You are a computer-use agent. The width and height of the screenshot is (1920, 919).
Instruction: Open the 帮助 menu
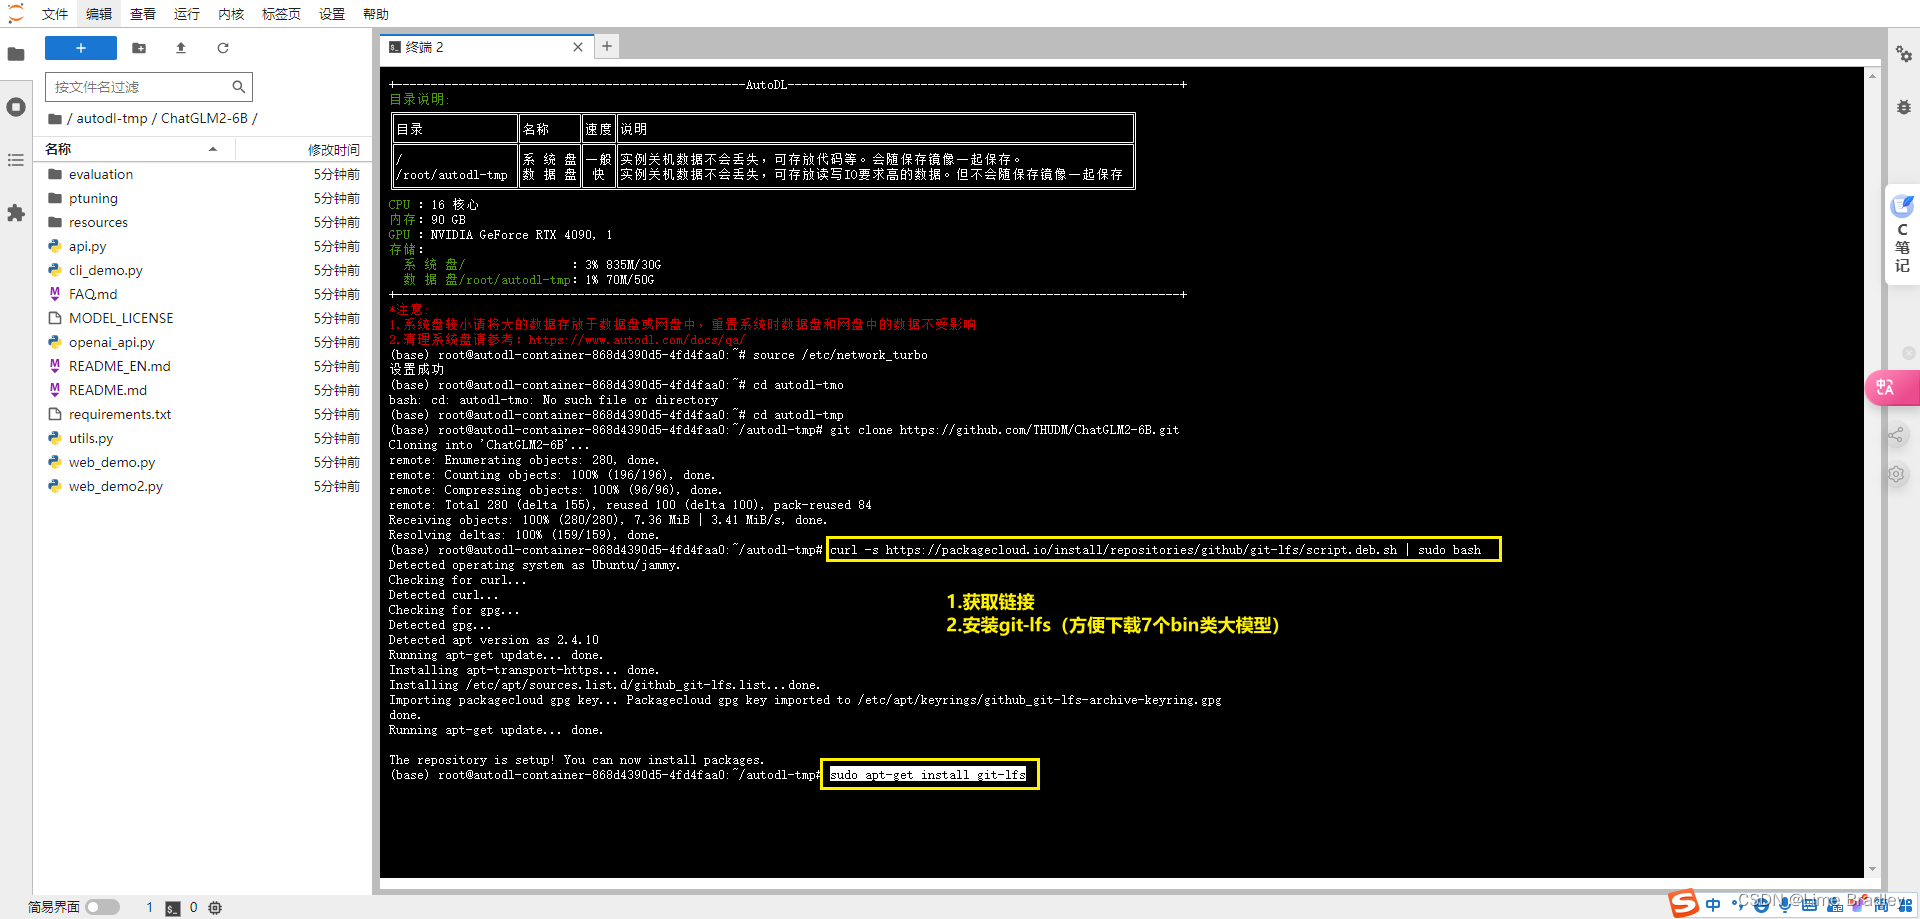click(376, 14)
